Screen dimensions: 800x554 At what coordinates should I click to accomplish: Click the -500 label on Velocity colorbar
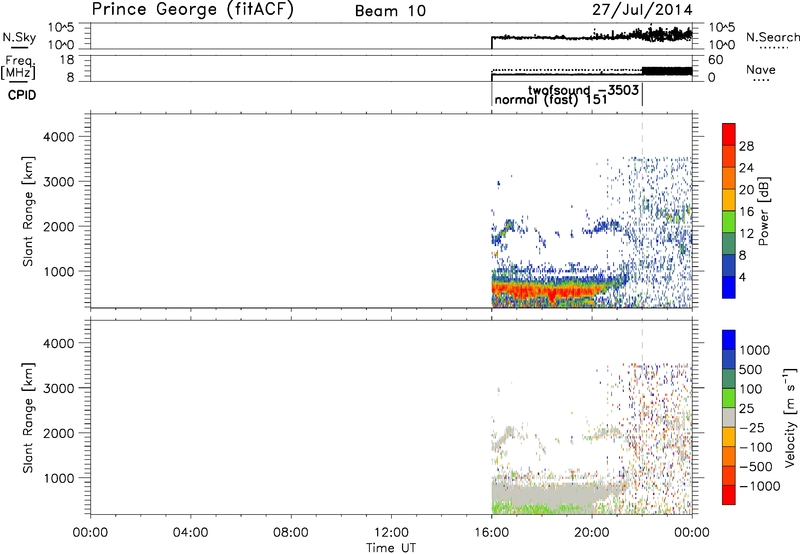coord(755,467)
